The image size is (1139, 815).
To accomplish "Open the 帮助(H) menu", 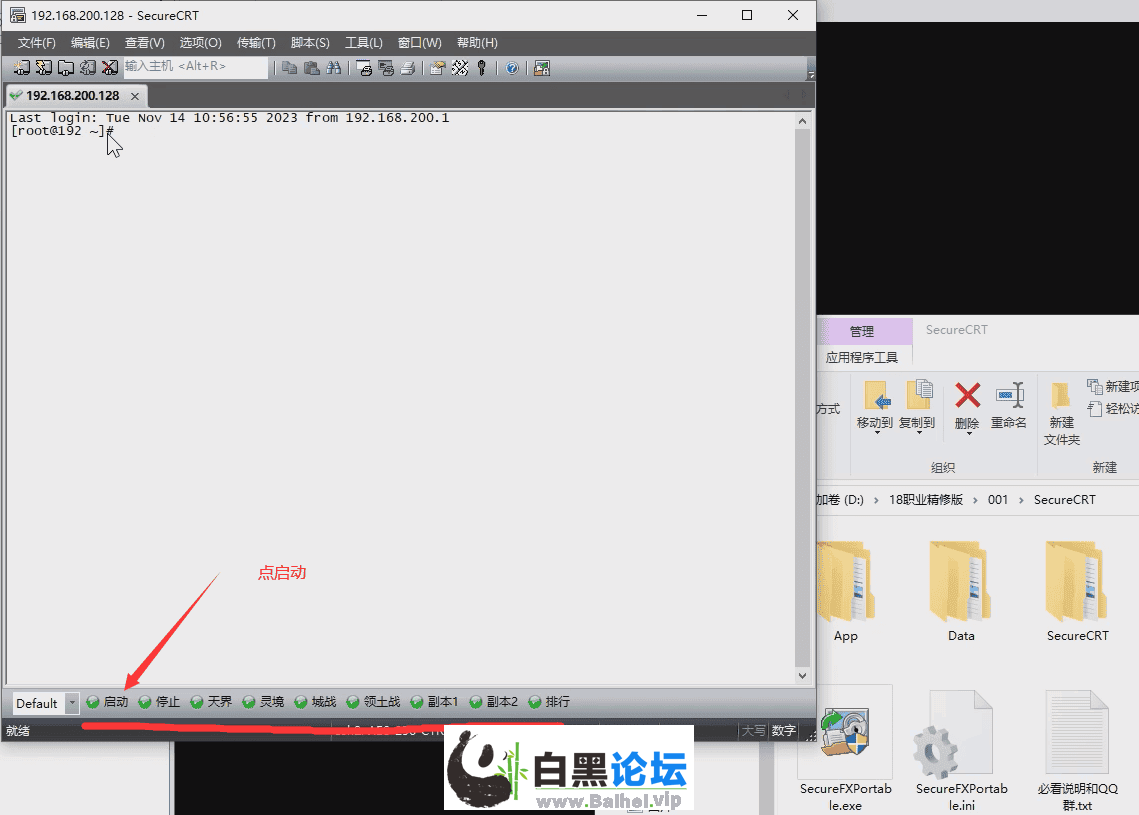I will click(477, 43).
